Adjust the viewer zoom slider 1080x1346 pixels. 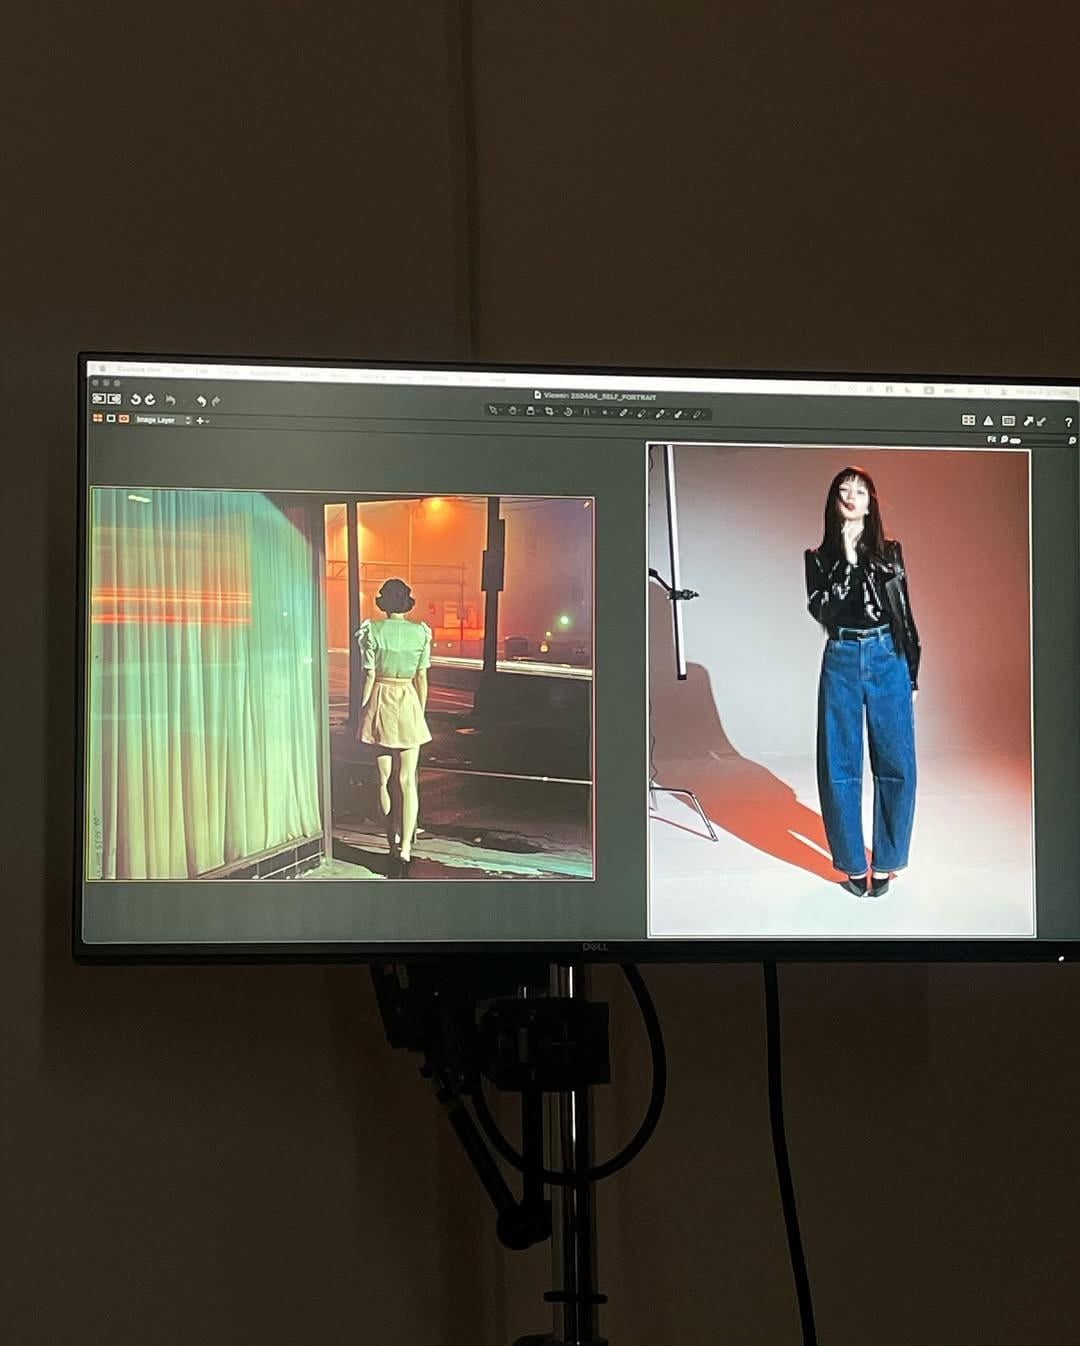point(1015,440)
